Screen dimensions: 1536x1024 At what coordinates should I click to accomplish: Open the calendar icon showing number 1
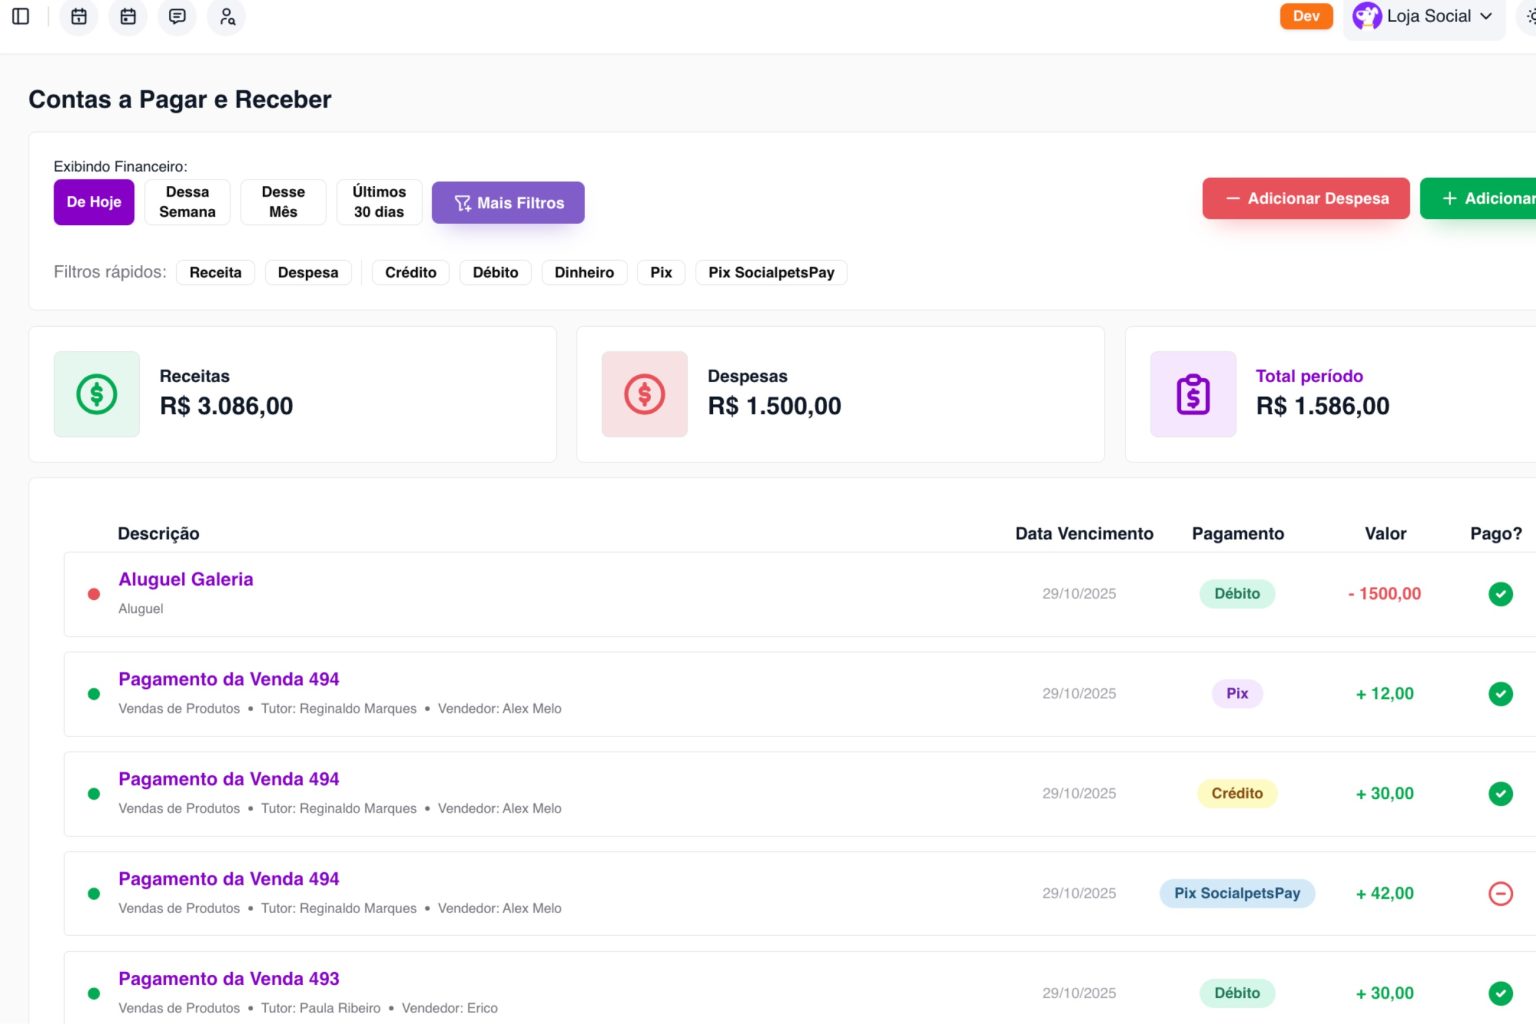(x=79, y=16)
